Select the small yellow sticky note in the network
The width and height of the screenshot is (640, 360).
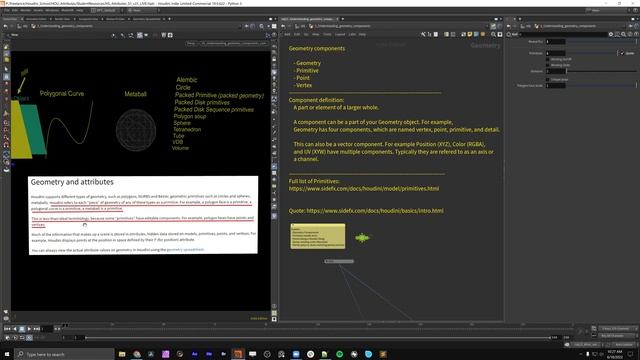coord(318,236)
